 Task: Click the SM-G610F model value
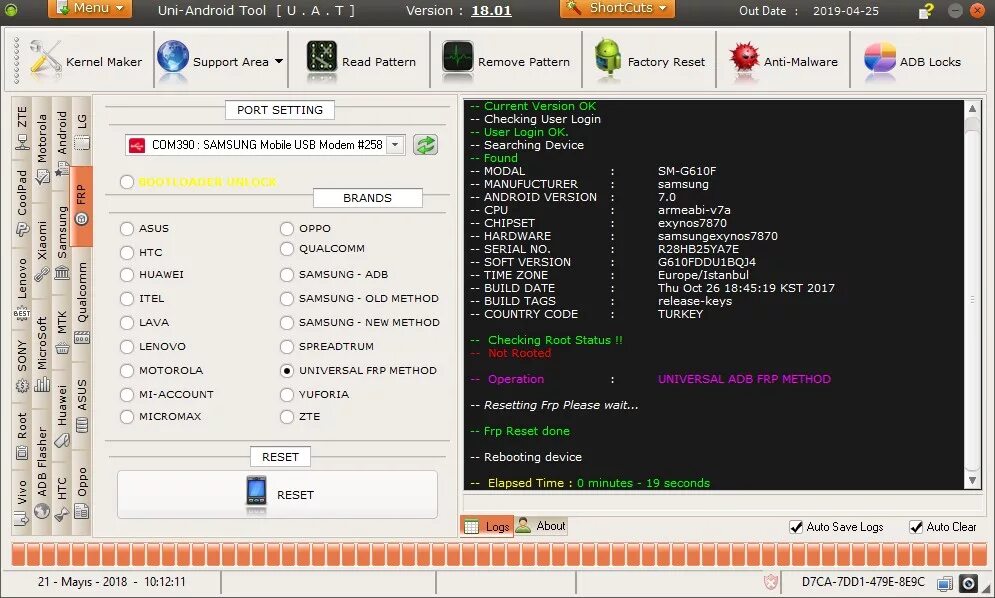687,171
